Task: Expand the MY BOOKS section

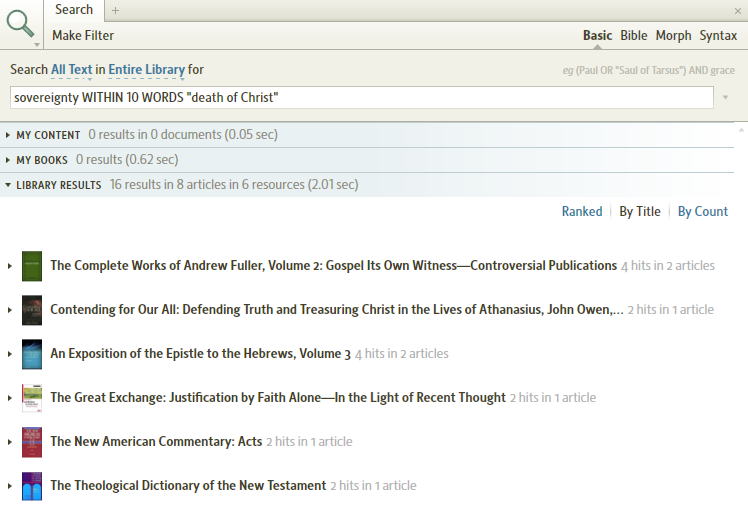Action: 8,160
